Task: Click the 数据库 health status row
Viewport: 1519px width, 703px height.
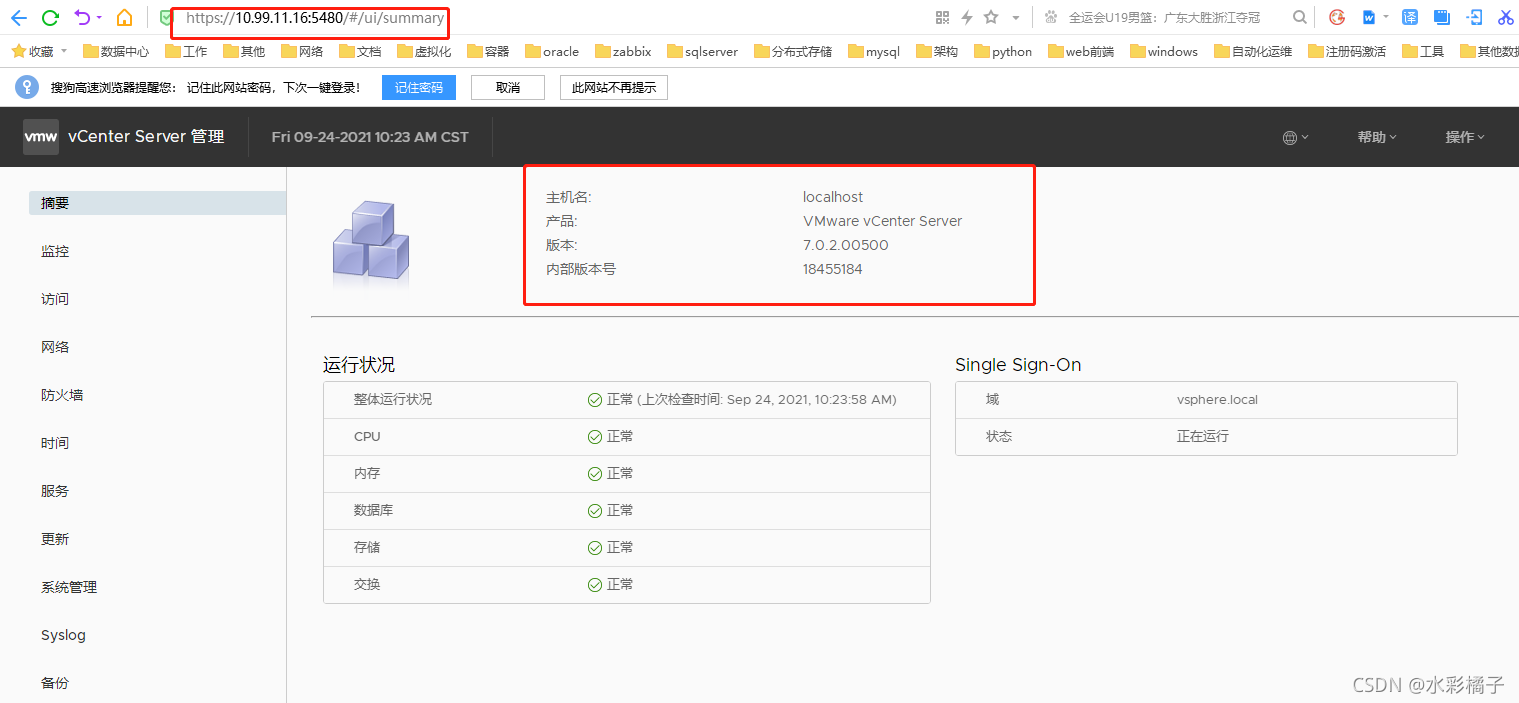Action: (627, 510)
